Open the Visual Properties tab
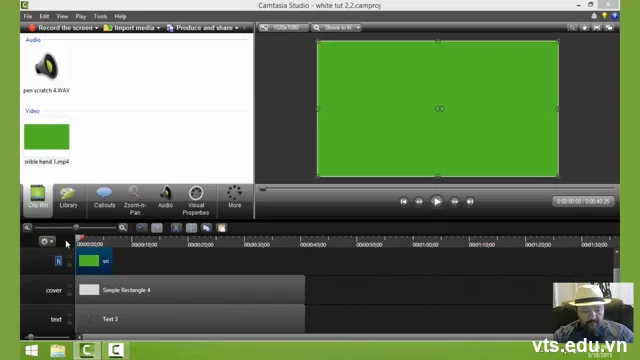 pyautogui.click(x=196, y=200)
